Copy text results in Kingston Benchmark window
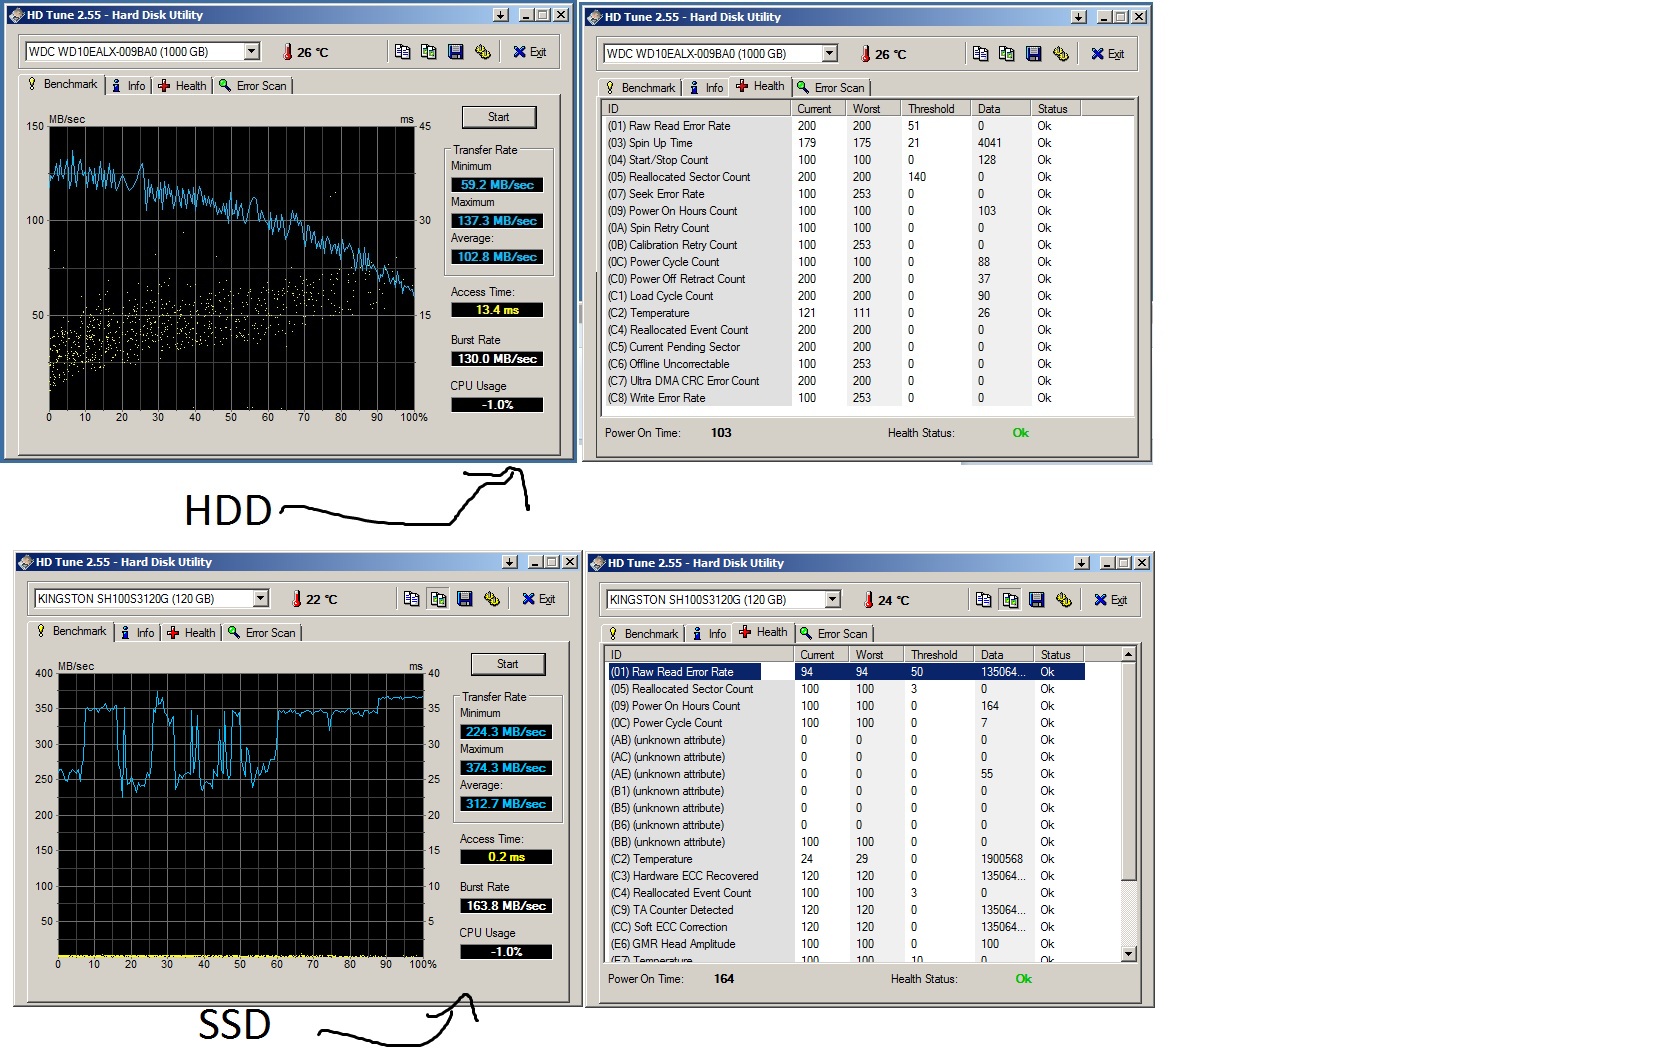Image resolution: width=1680 pixels, height=1050 pixels. point(411,599)
